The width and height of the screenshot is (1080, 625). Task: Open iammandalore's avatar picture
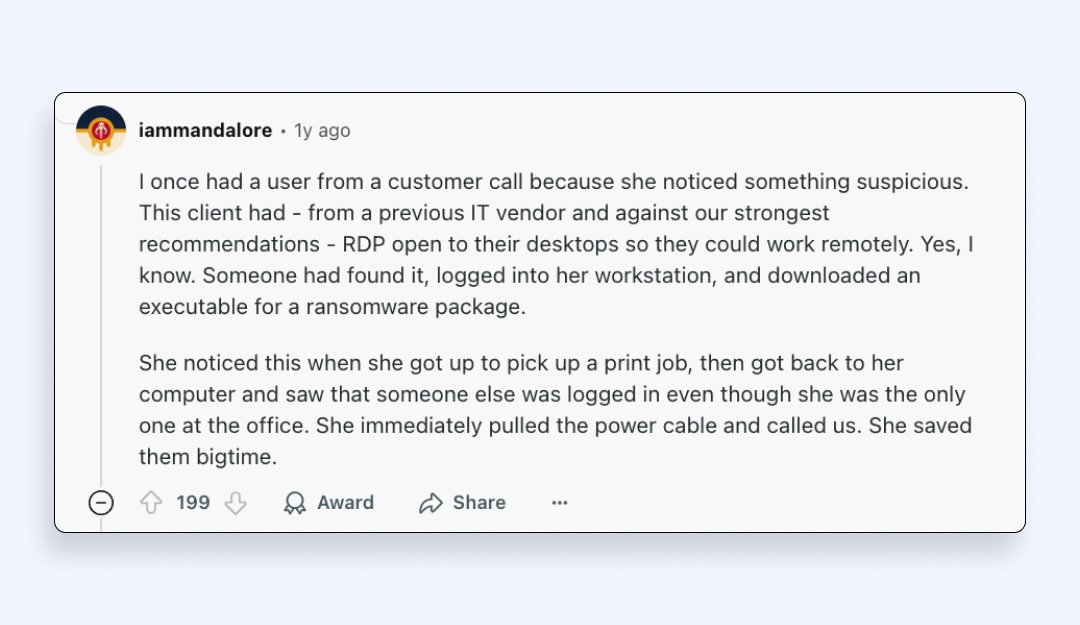(101, 130)
